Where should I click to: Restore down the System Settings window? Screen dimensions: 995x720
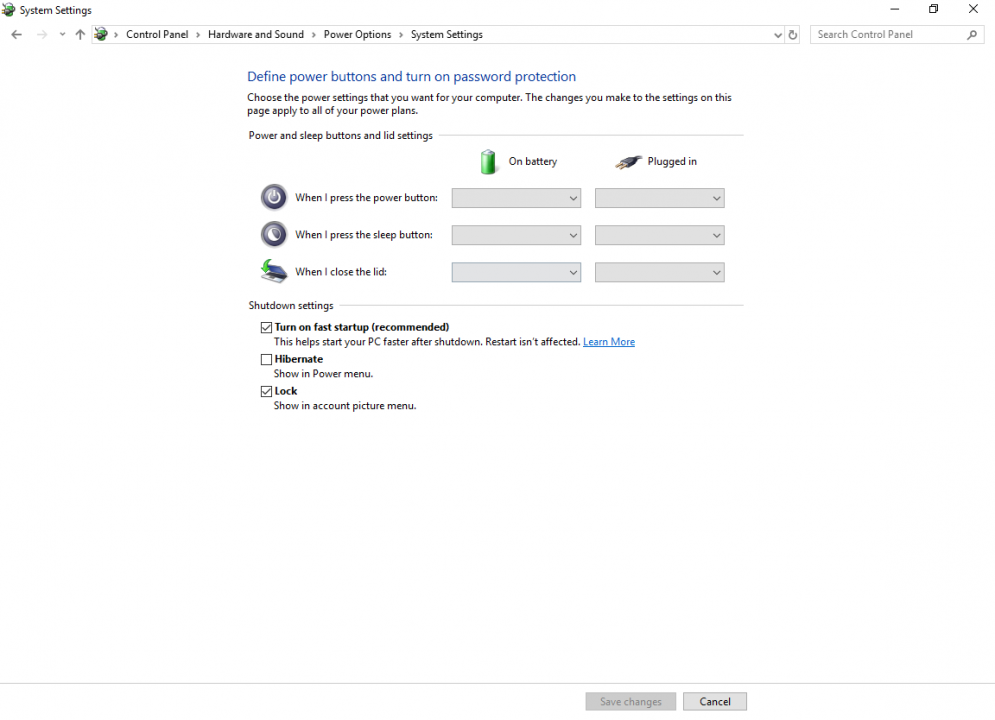coord(933,10)
